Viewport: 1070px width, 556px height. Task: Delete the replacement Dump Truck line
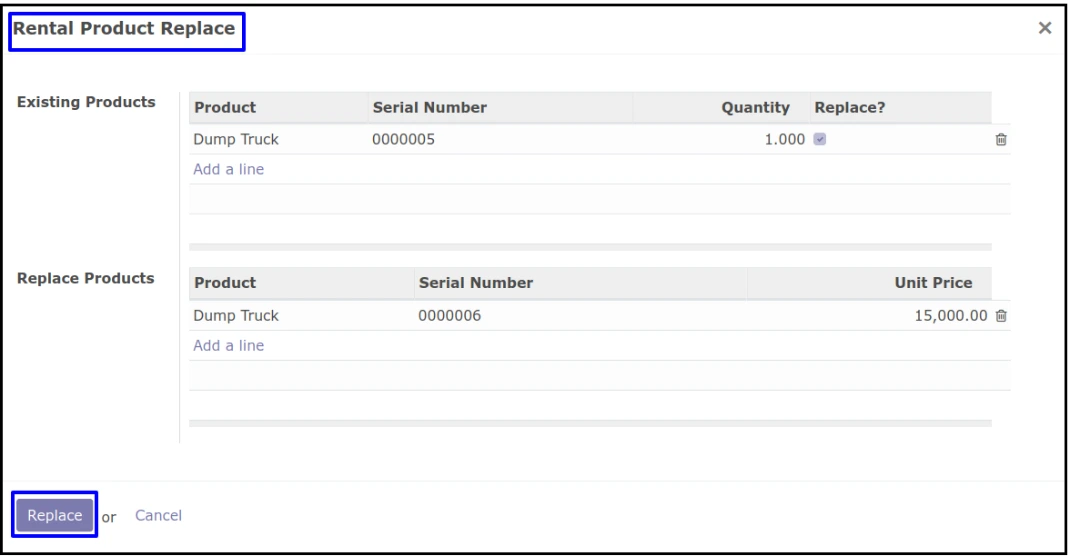pos(1000,316)
